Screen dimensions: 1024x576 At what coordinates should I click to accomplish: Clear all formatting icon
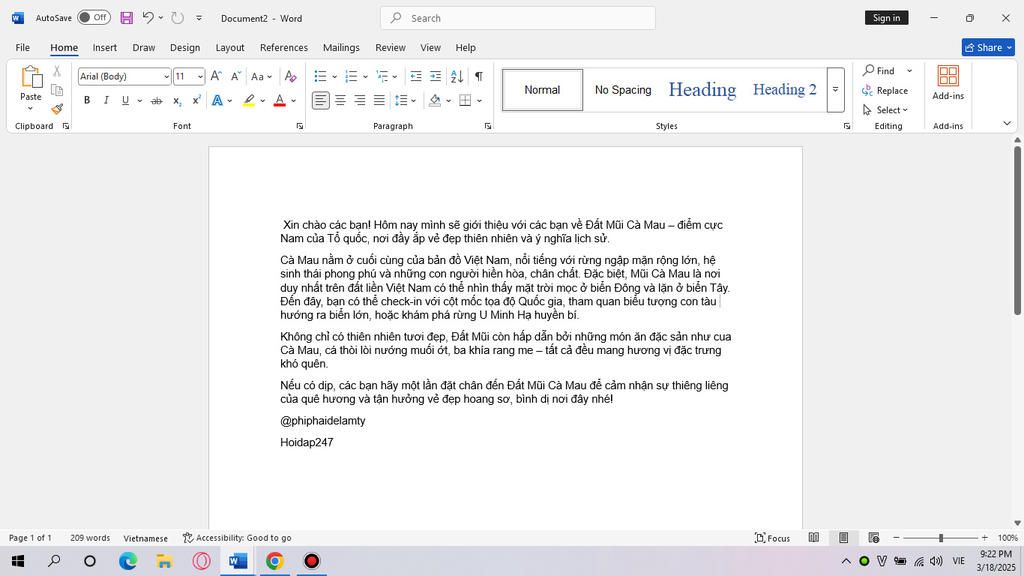click(x=291, y=76)
